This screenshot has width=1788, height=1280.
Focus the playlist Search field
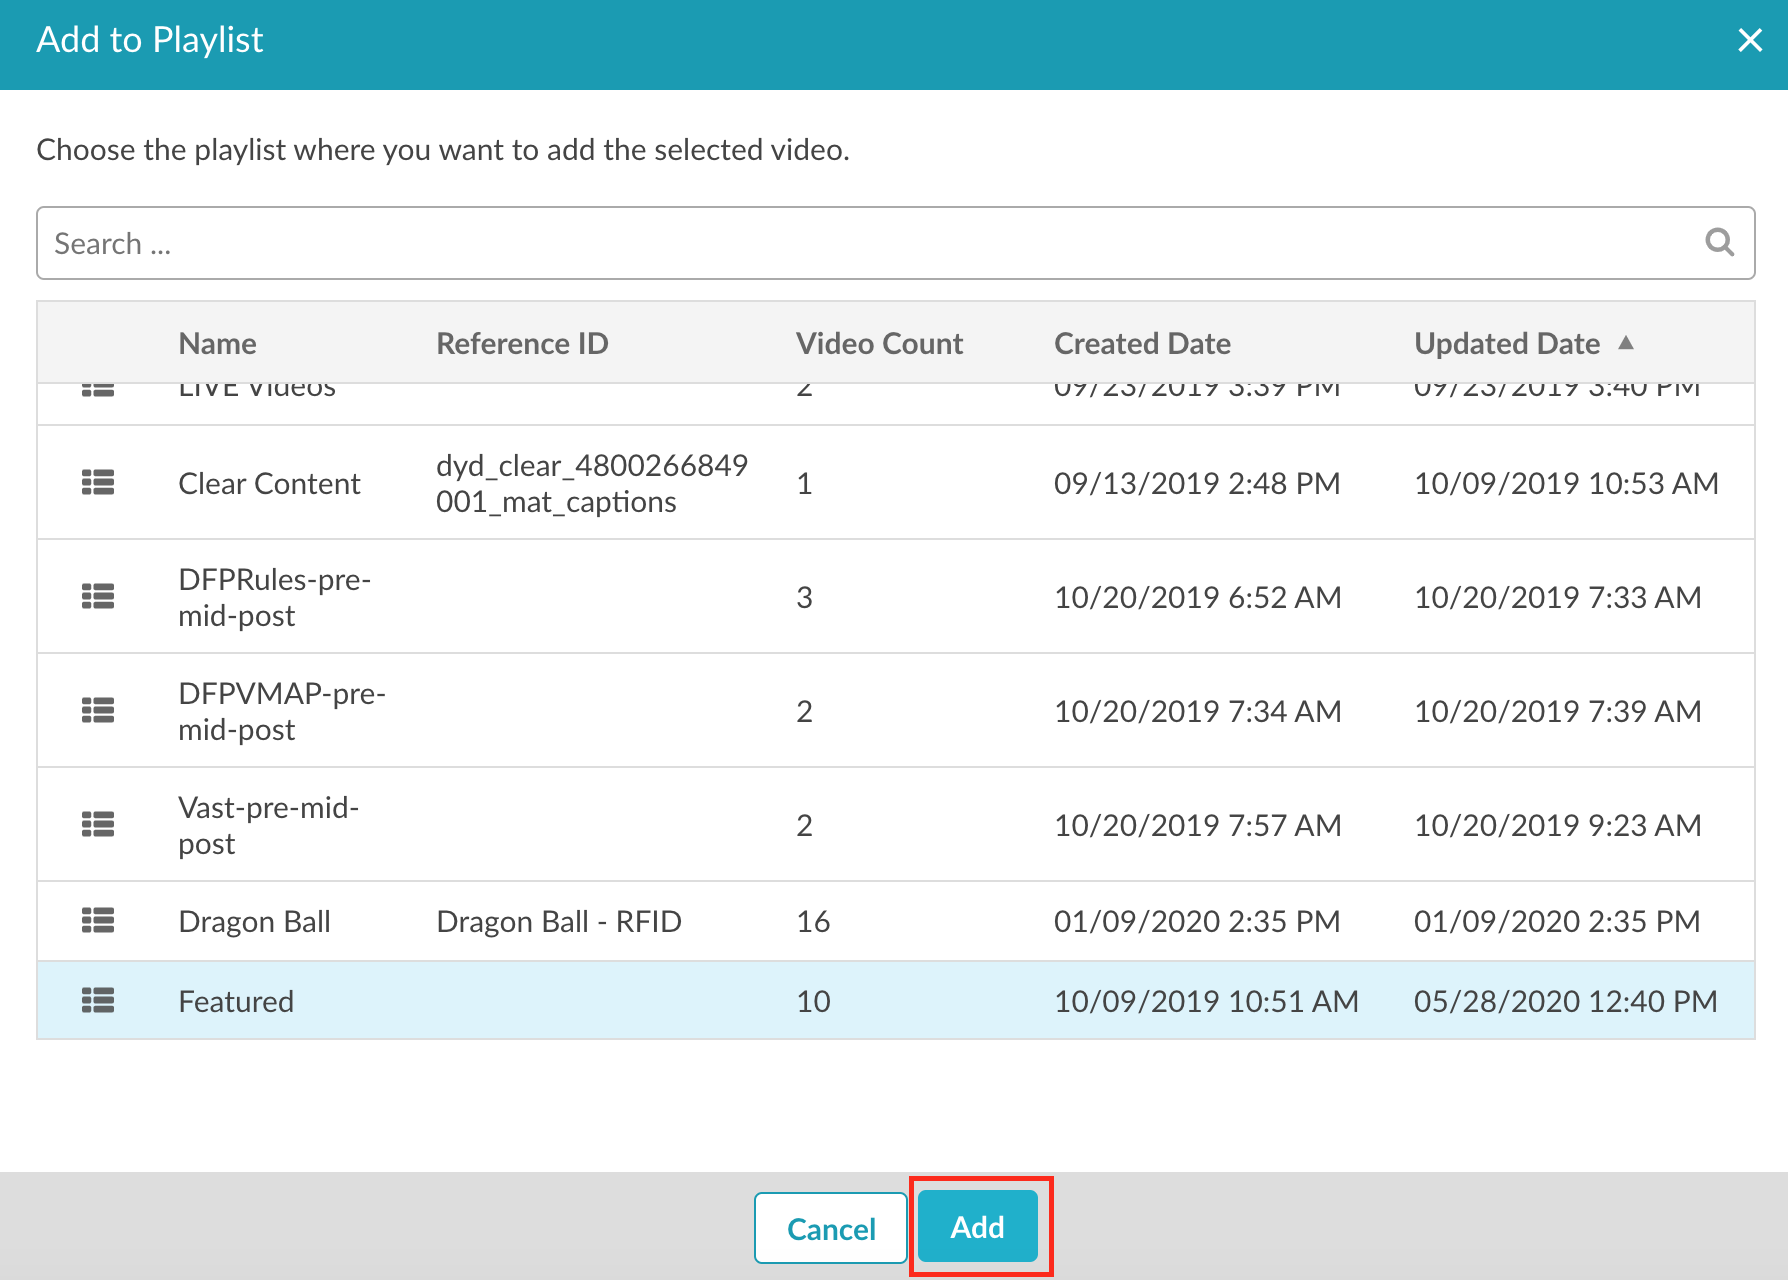point(860,243)
